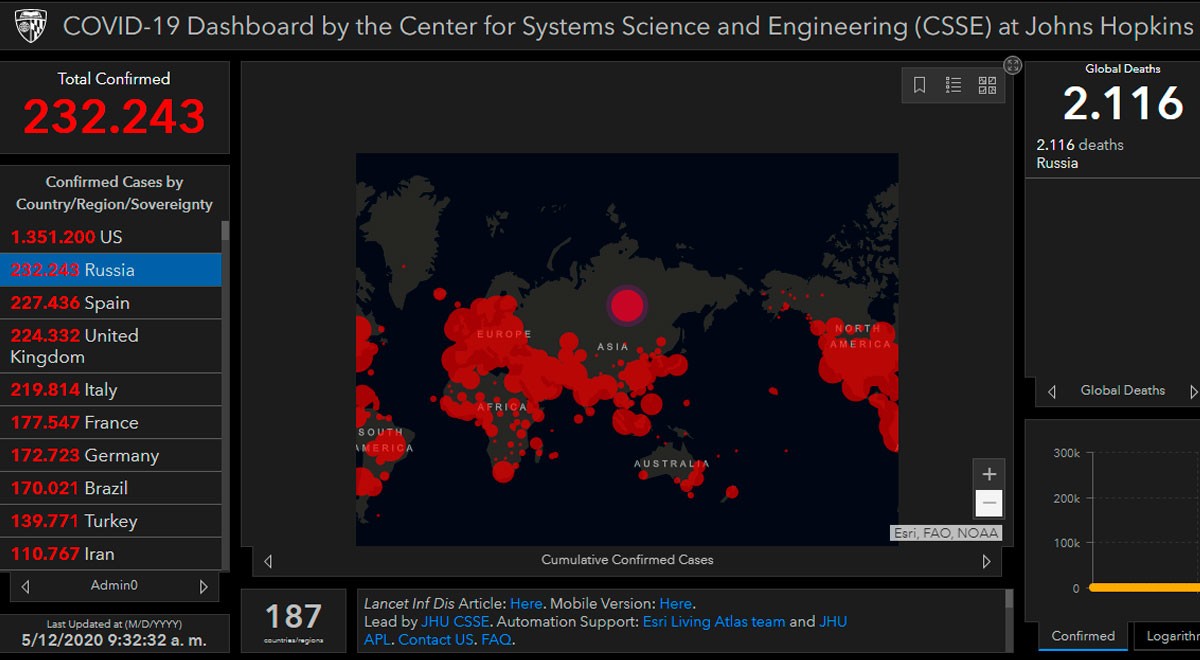
Task: Click the highlighted Russia circle on map
Action: point(627,305)
